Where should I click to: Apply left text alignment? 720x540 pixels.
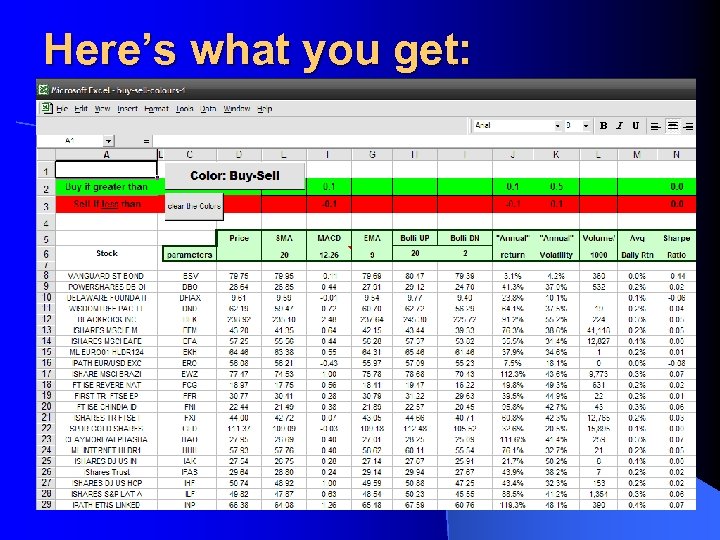pos(656,126)
